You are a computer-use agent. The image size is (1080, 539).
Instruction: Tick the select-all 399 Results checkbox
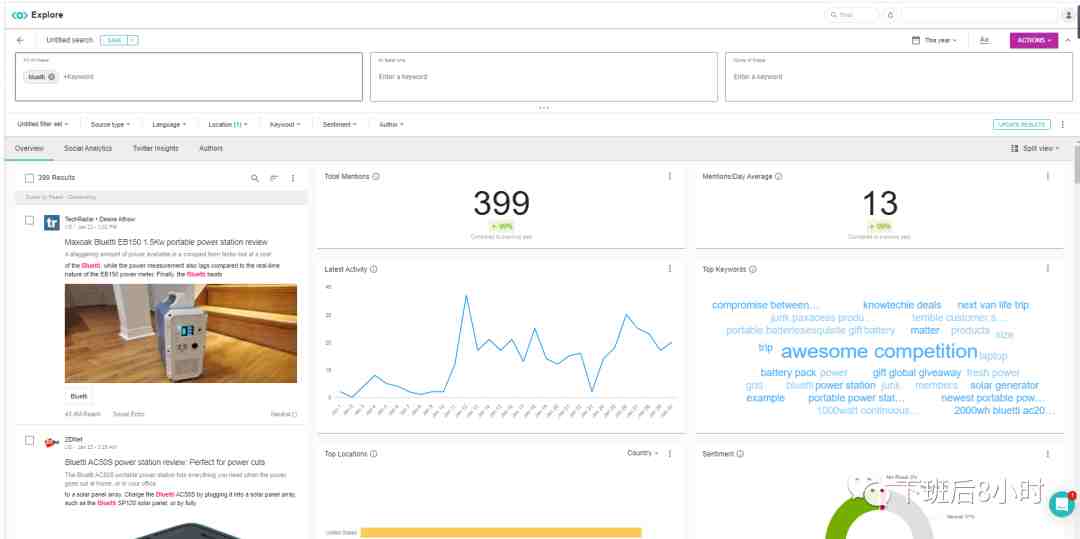30,178
